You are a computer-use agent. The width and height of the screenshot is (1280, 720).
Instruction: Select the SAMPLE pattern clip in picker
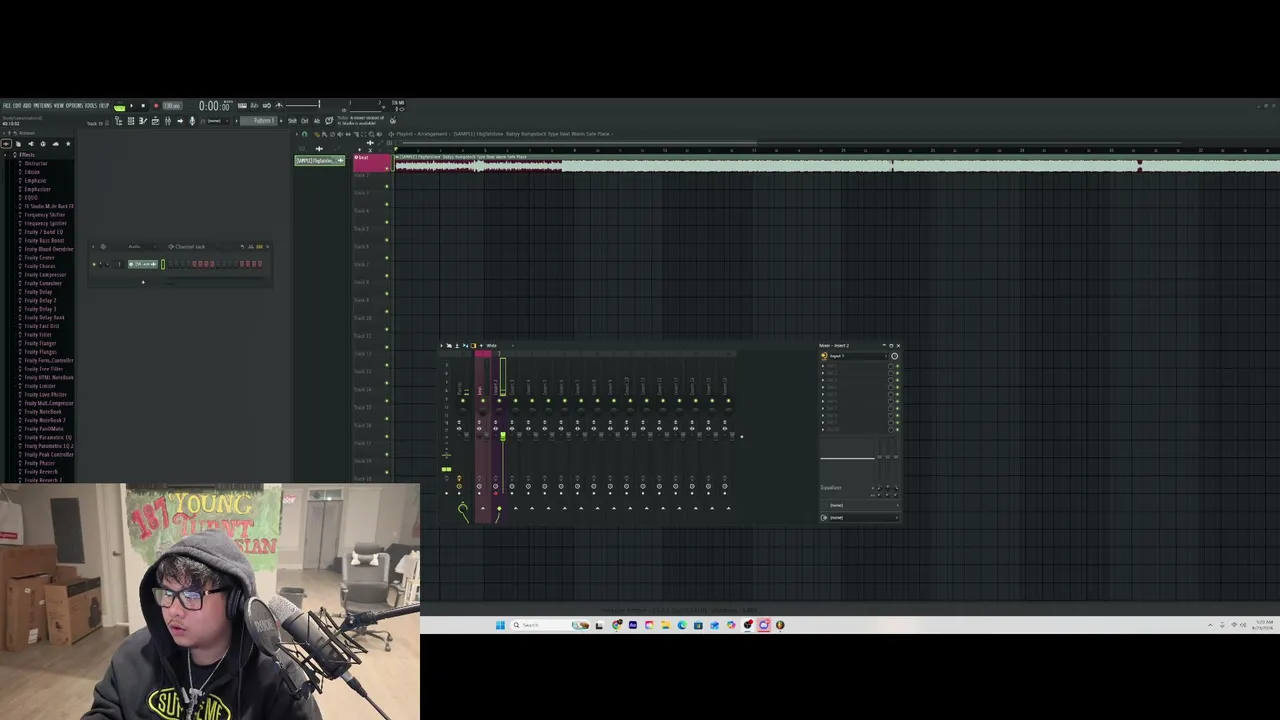click(320, 160)
